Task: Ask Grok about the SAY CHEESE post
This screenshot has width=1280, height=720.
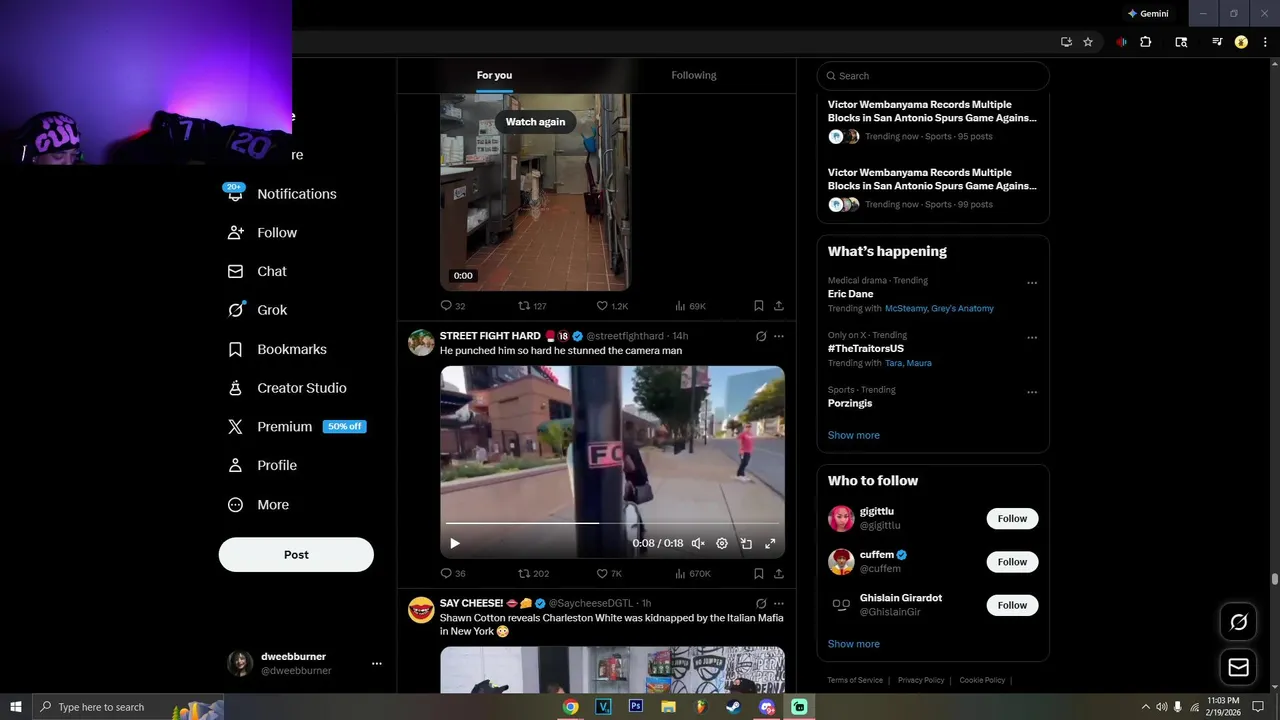Action: tap(761, 603)
